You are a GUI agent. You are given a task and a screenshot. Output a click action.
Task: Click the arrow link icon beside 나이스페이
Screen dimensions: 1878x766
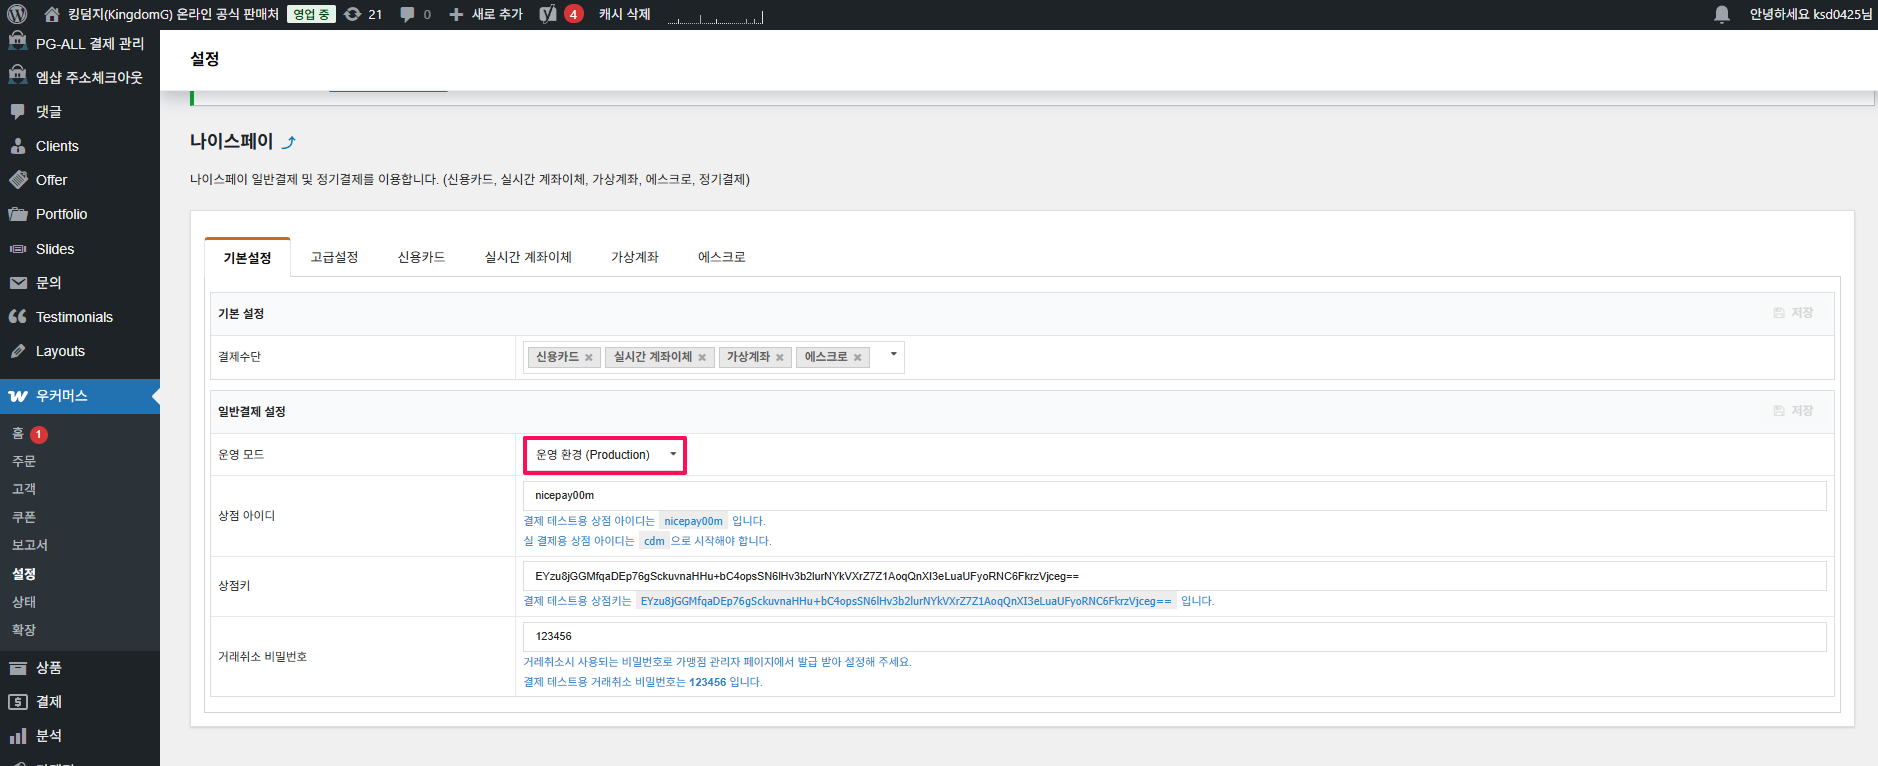289,142
